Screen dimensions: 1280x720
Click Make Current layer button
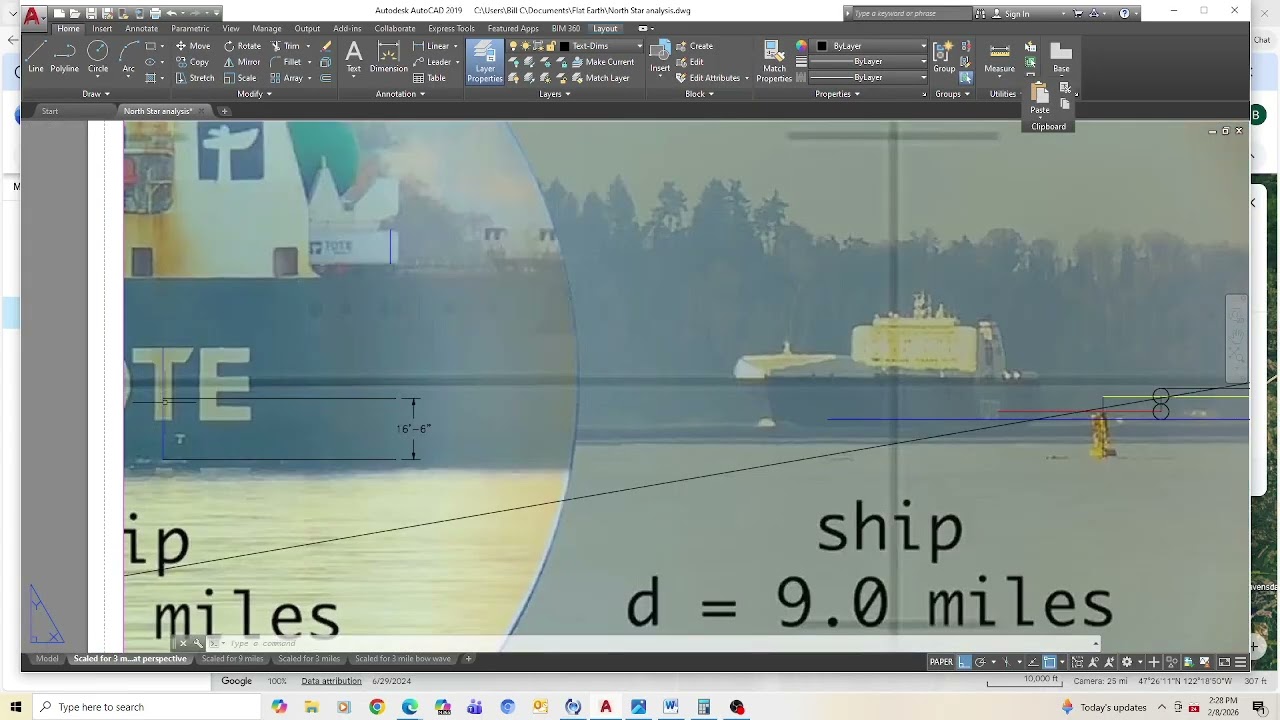pos(603,62)
